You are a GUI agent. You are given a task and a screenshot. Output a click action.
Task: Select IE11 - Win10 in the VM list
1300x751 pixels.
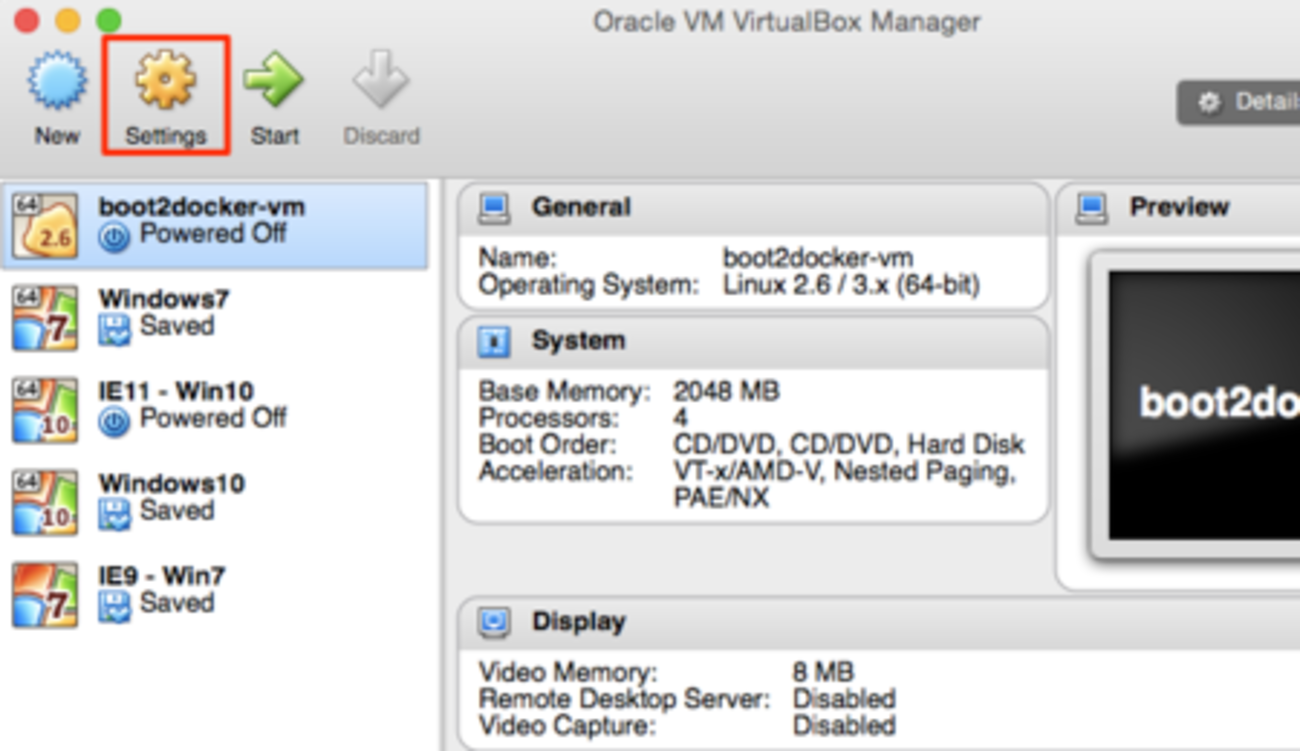[x=214, y=410]
